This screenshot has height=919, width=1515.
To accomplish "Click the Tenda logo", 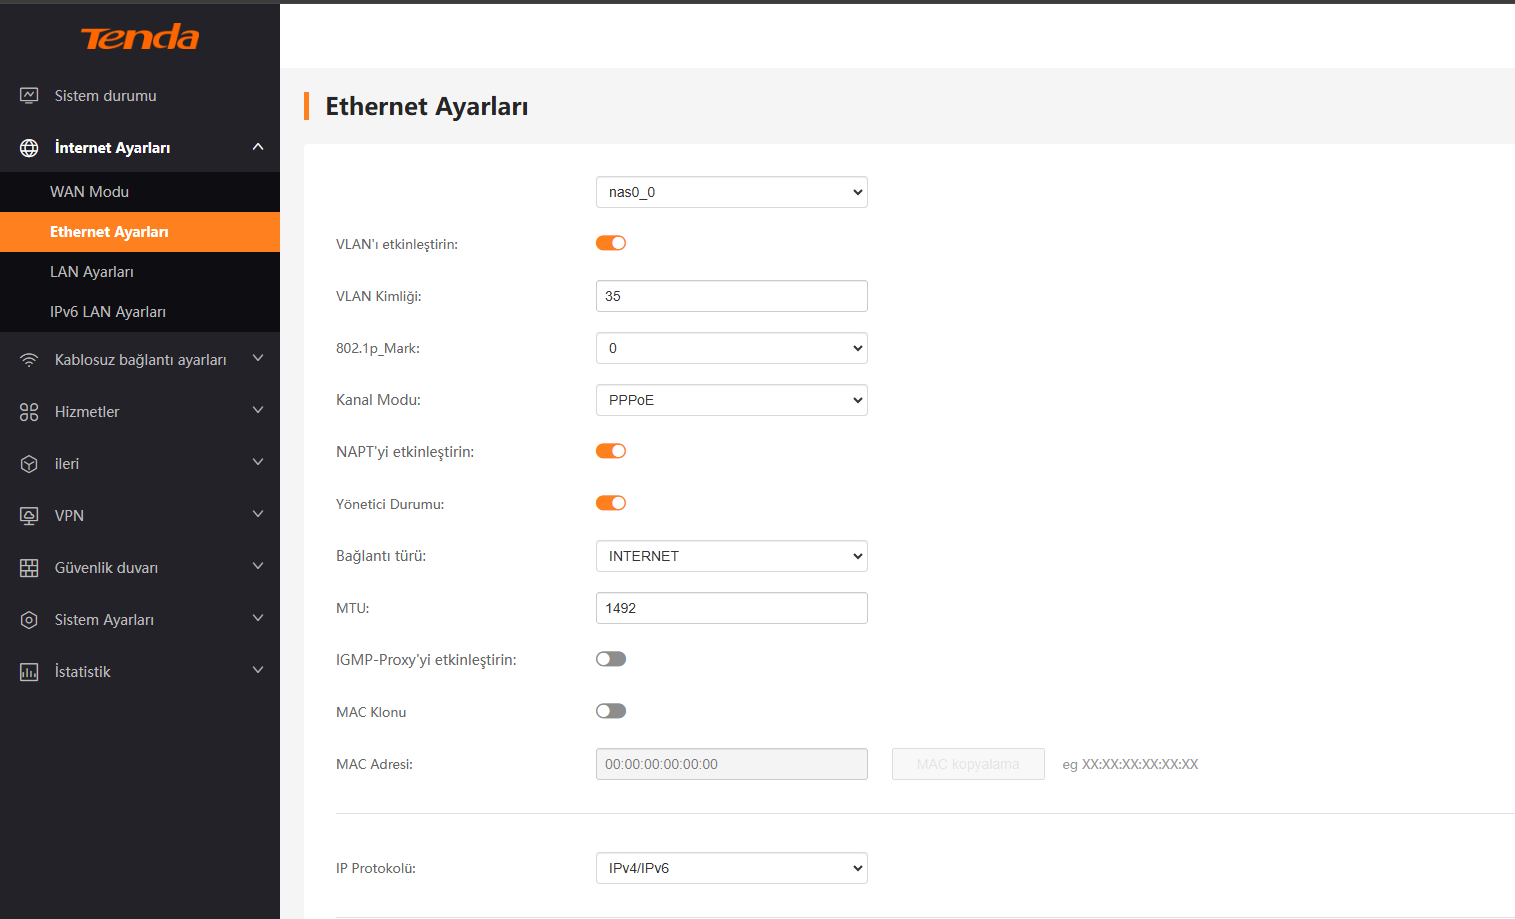I will click(140, 38).
